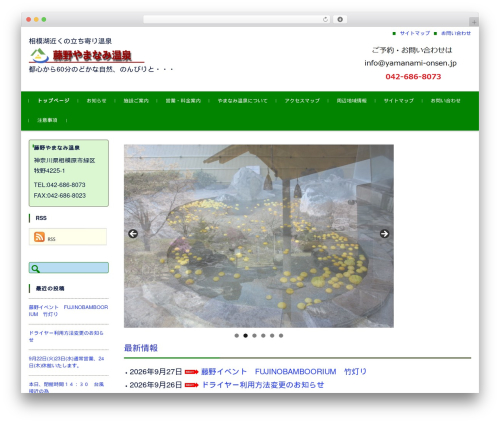Click the browser address bar

[237, 19]
